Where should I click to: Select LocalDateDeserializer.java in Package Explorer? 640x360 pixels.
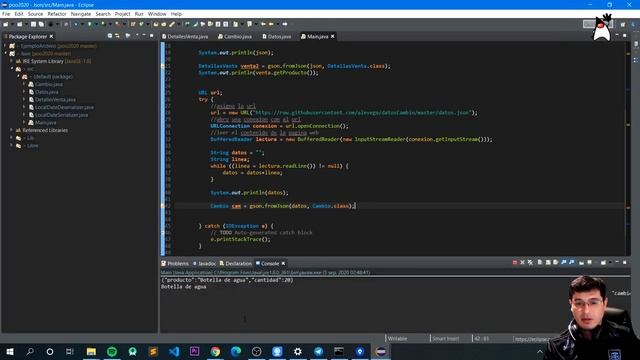pyautogui.click(x=64, y=107)
